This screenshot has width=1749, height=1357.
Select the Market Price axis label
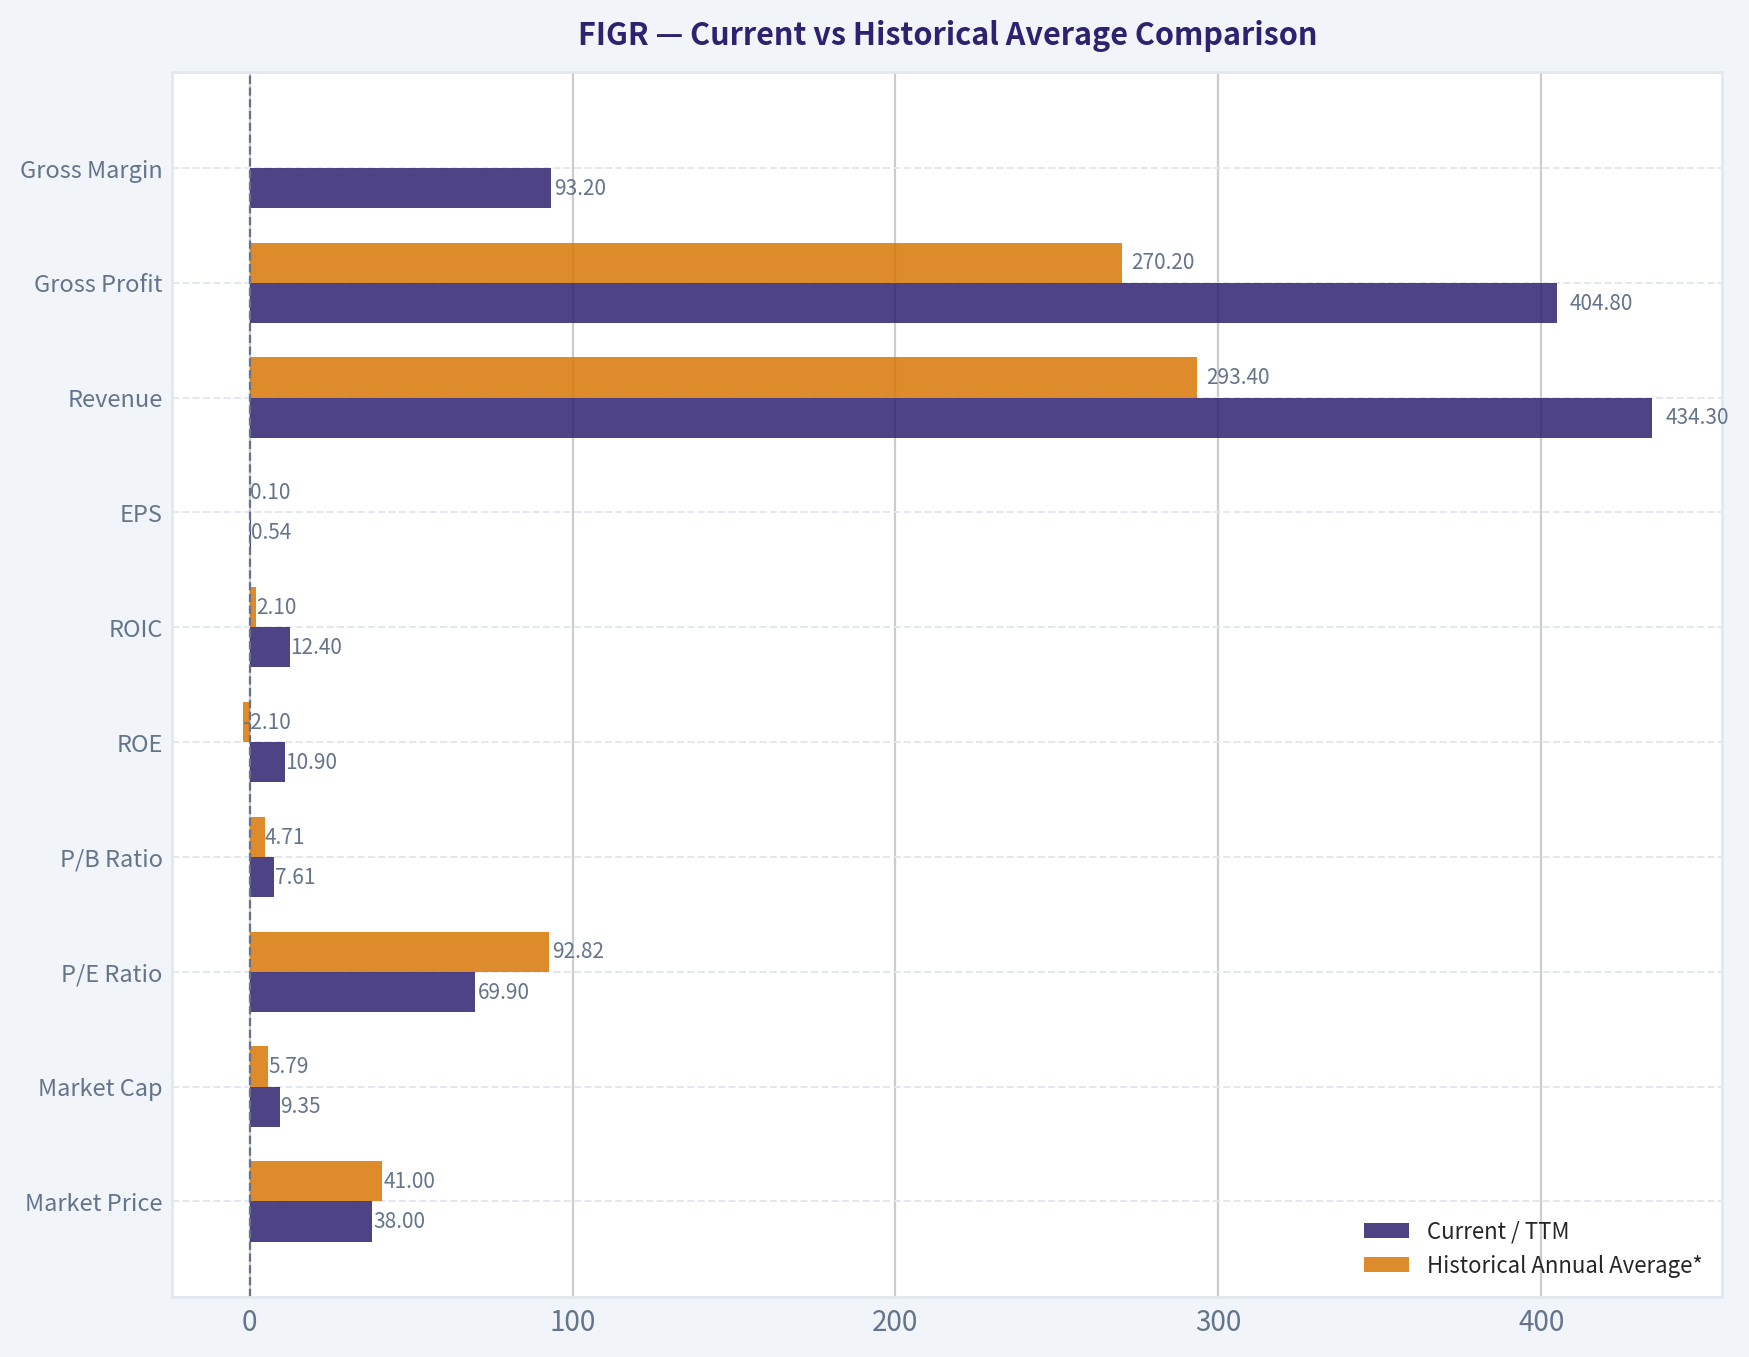coord(94,1202)
